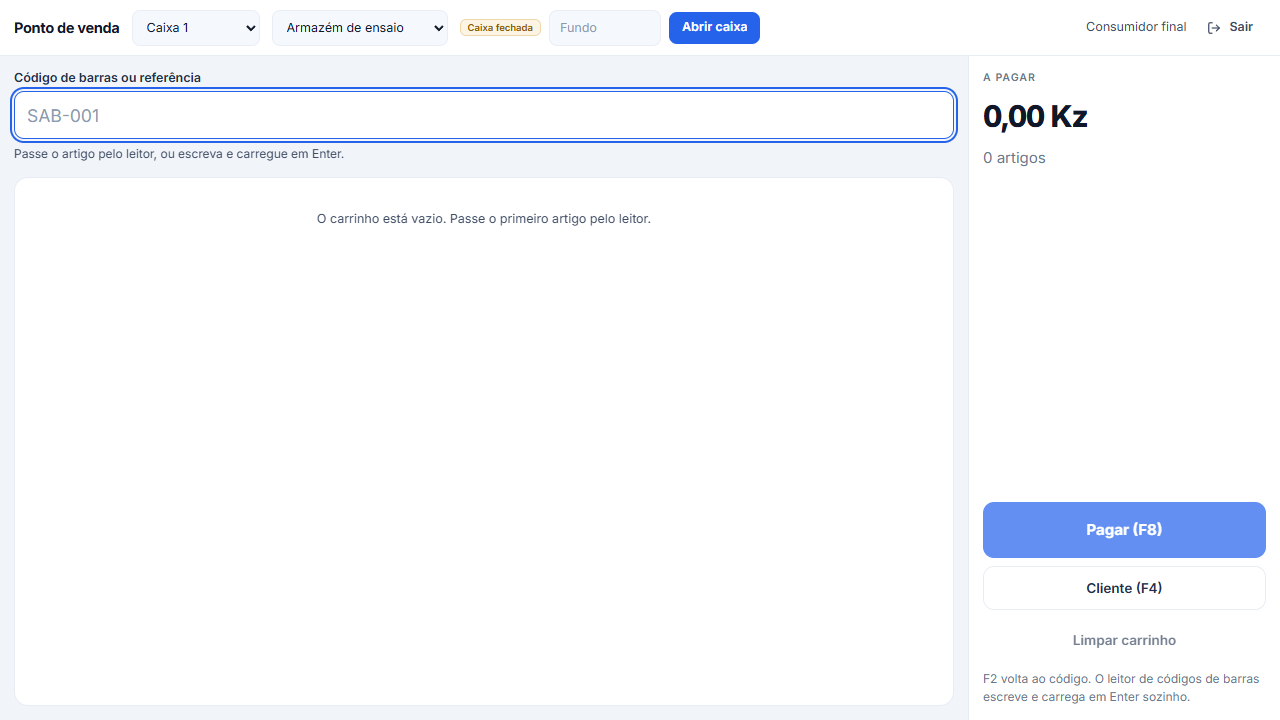
Task: Click the Caixa fechada status badge
Action: click(x=500, y=28)
